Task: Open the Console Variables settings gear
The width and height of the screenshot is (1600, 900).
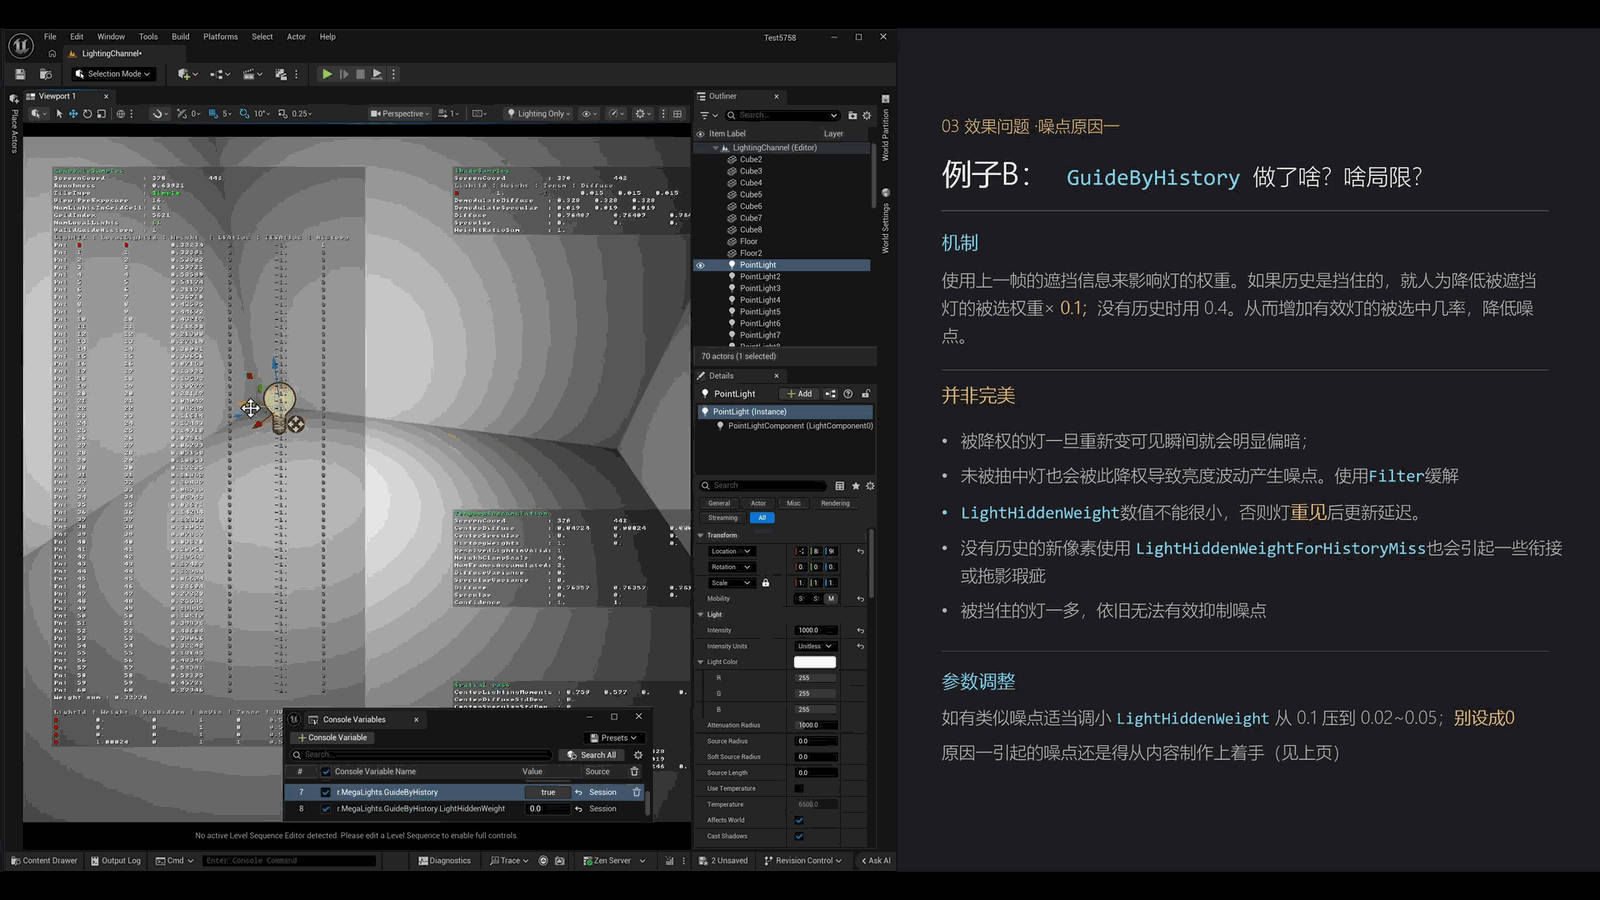Action: pos(638,755)
